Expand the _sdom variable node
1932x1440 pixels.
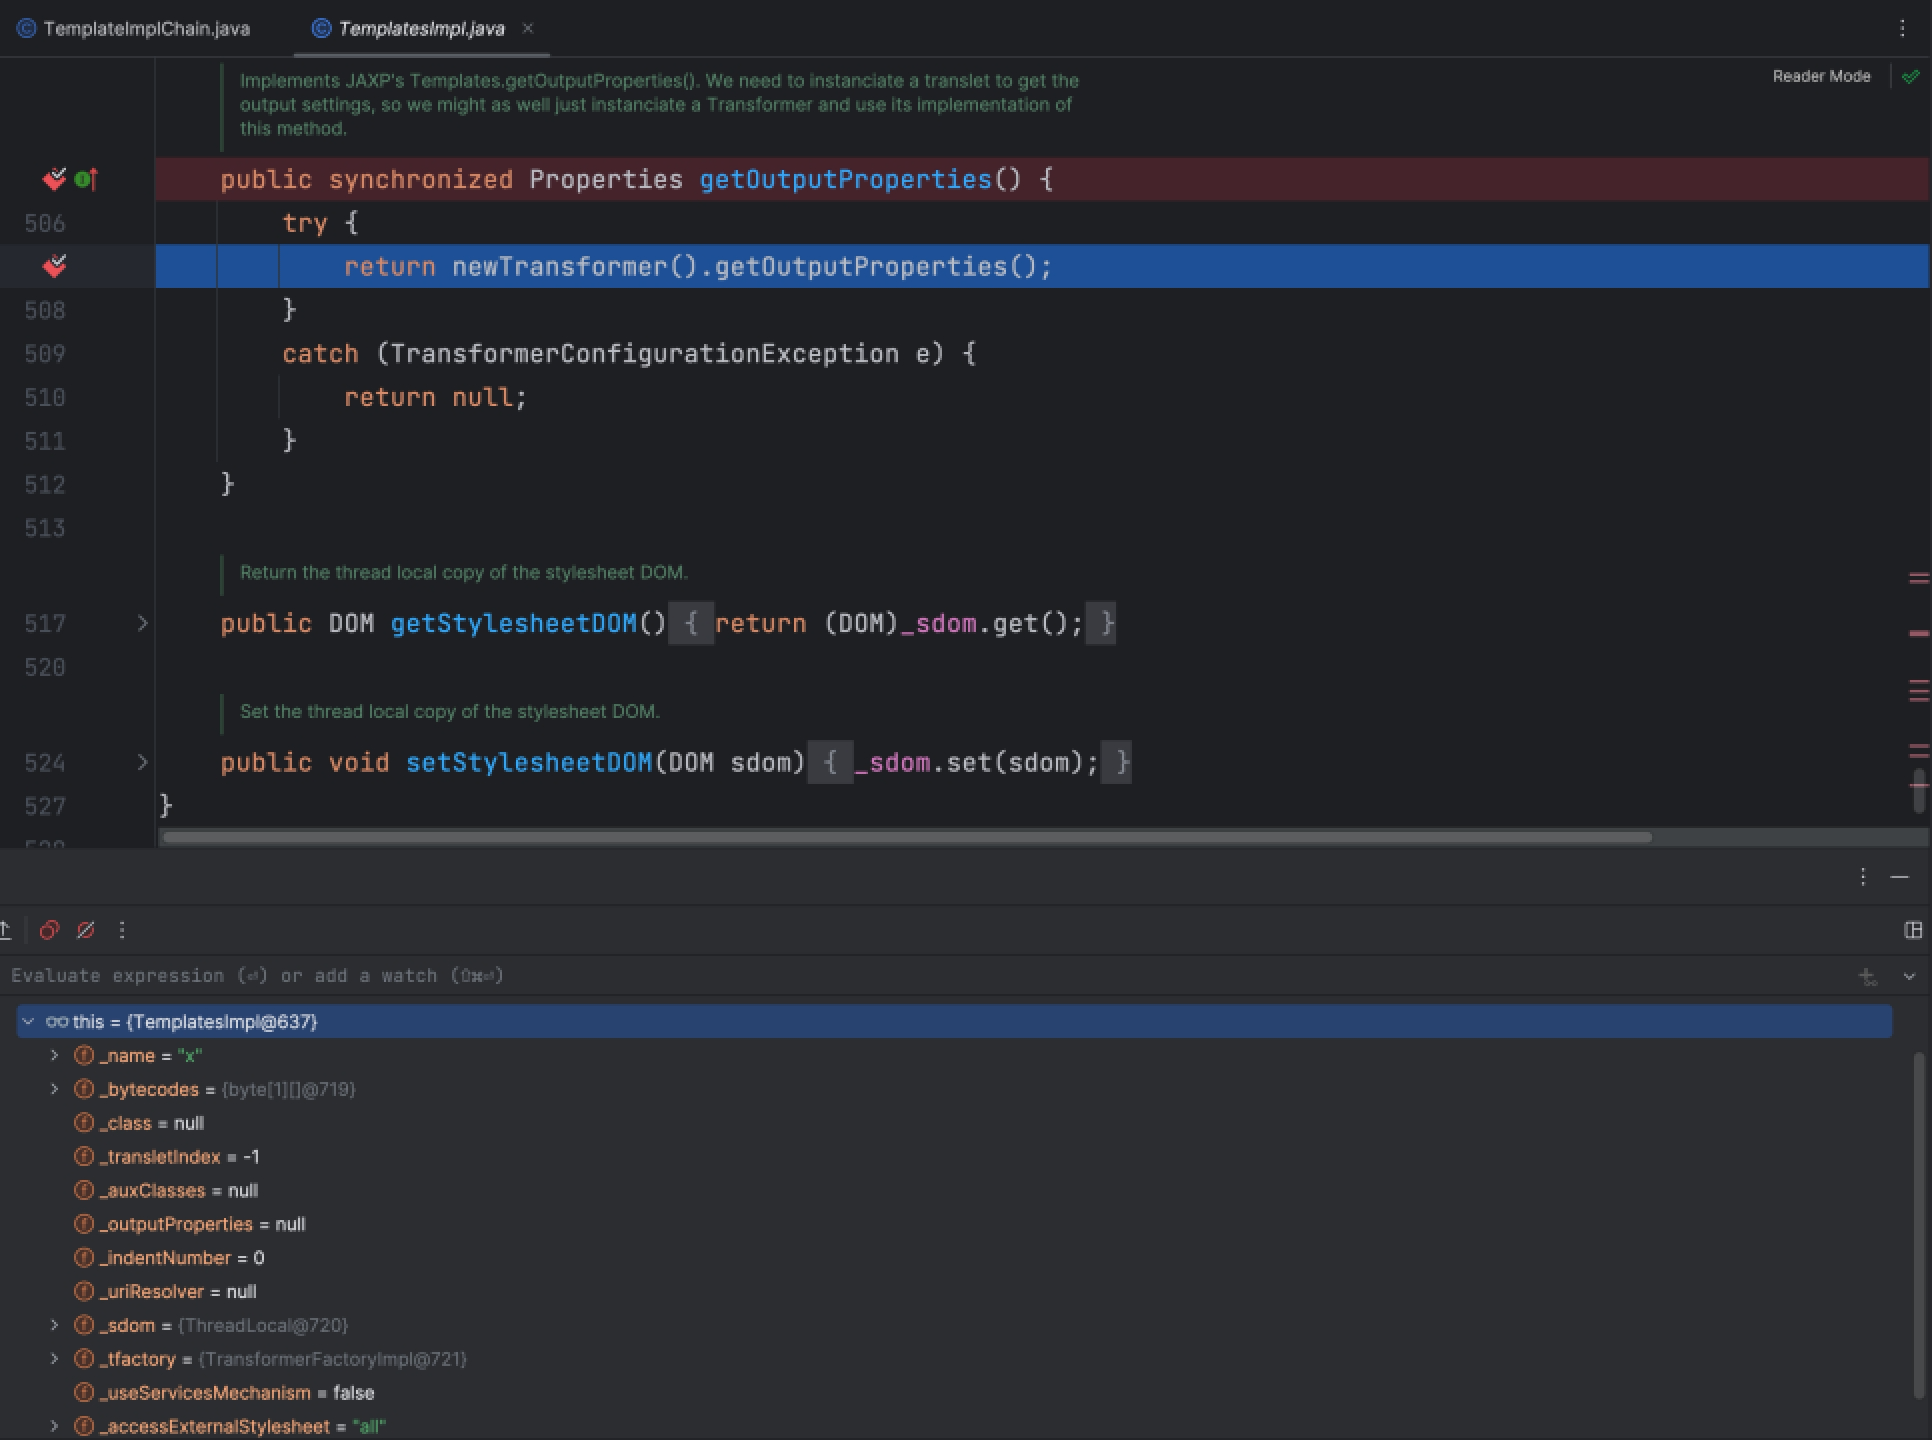(55, 1325)
